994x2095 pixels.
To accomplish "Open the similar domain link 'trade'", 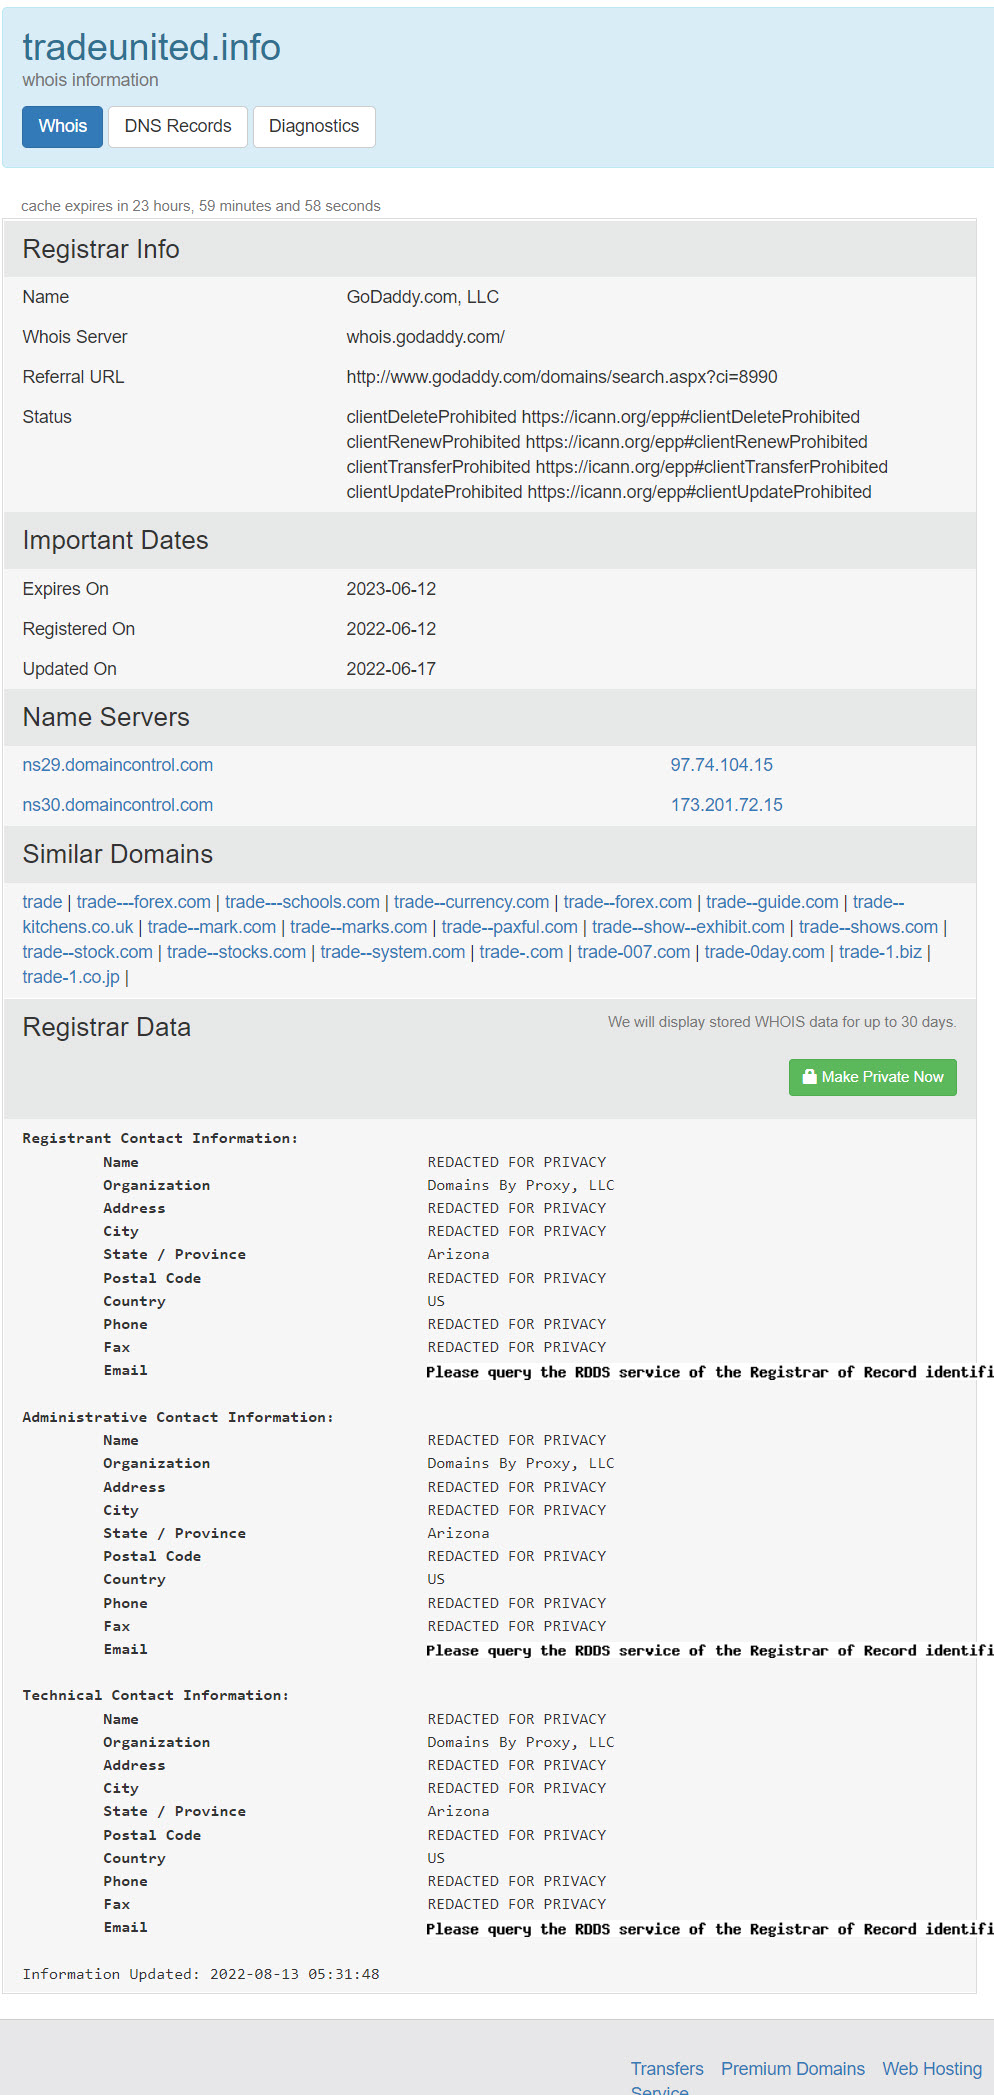I will [x=42, y=902].
